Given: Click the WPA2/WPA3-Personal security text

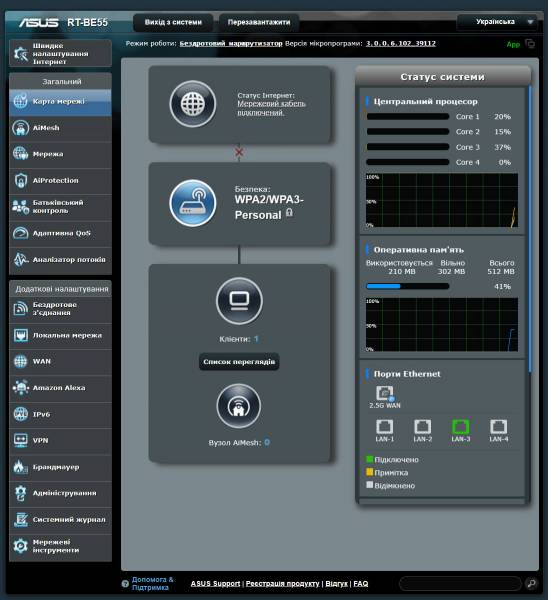Looking at the screenshot, I should (x=269, y=207).
